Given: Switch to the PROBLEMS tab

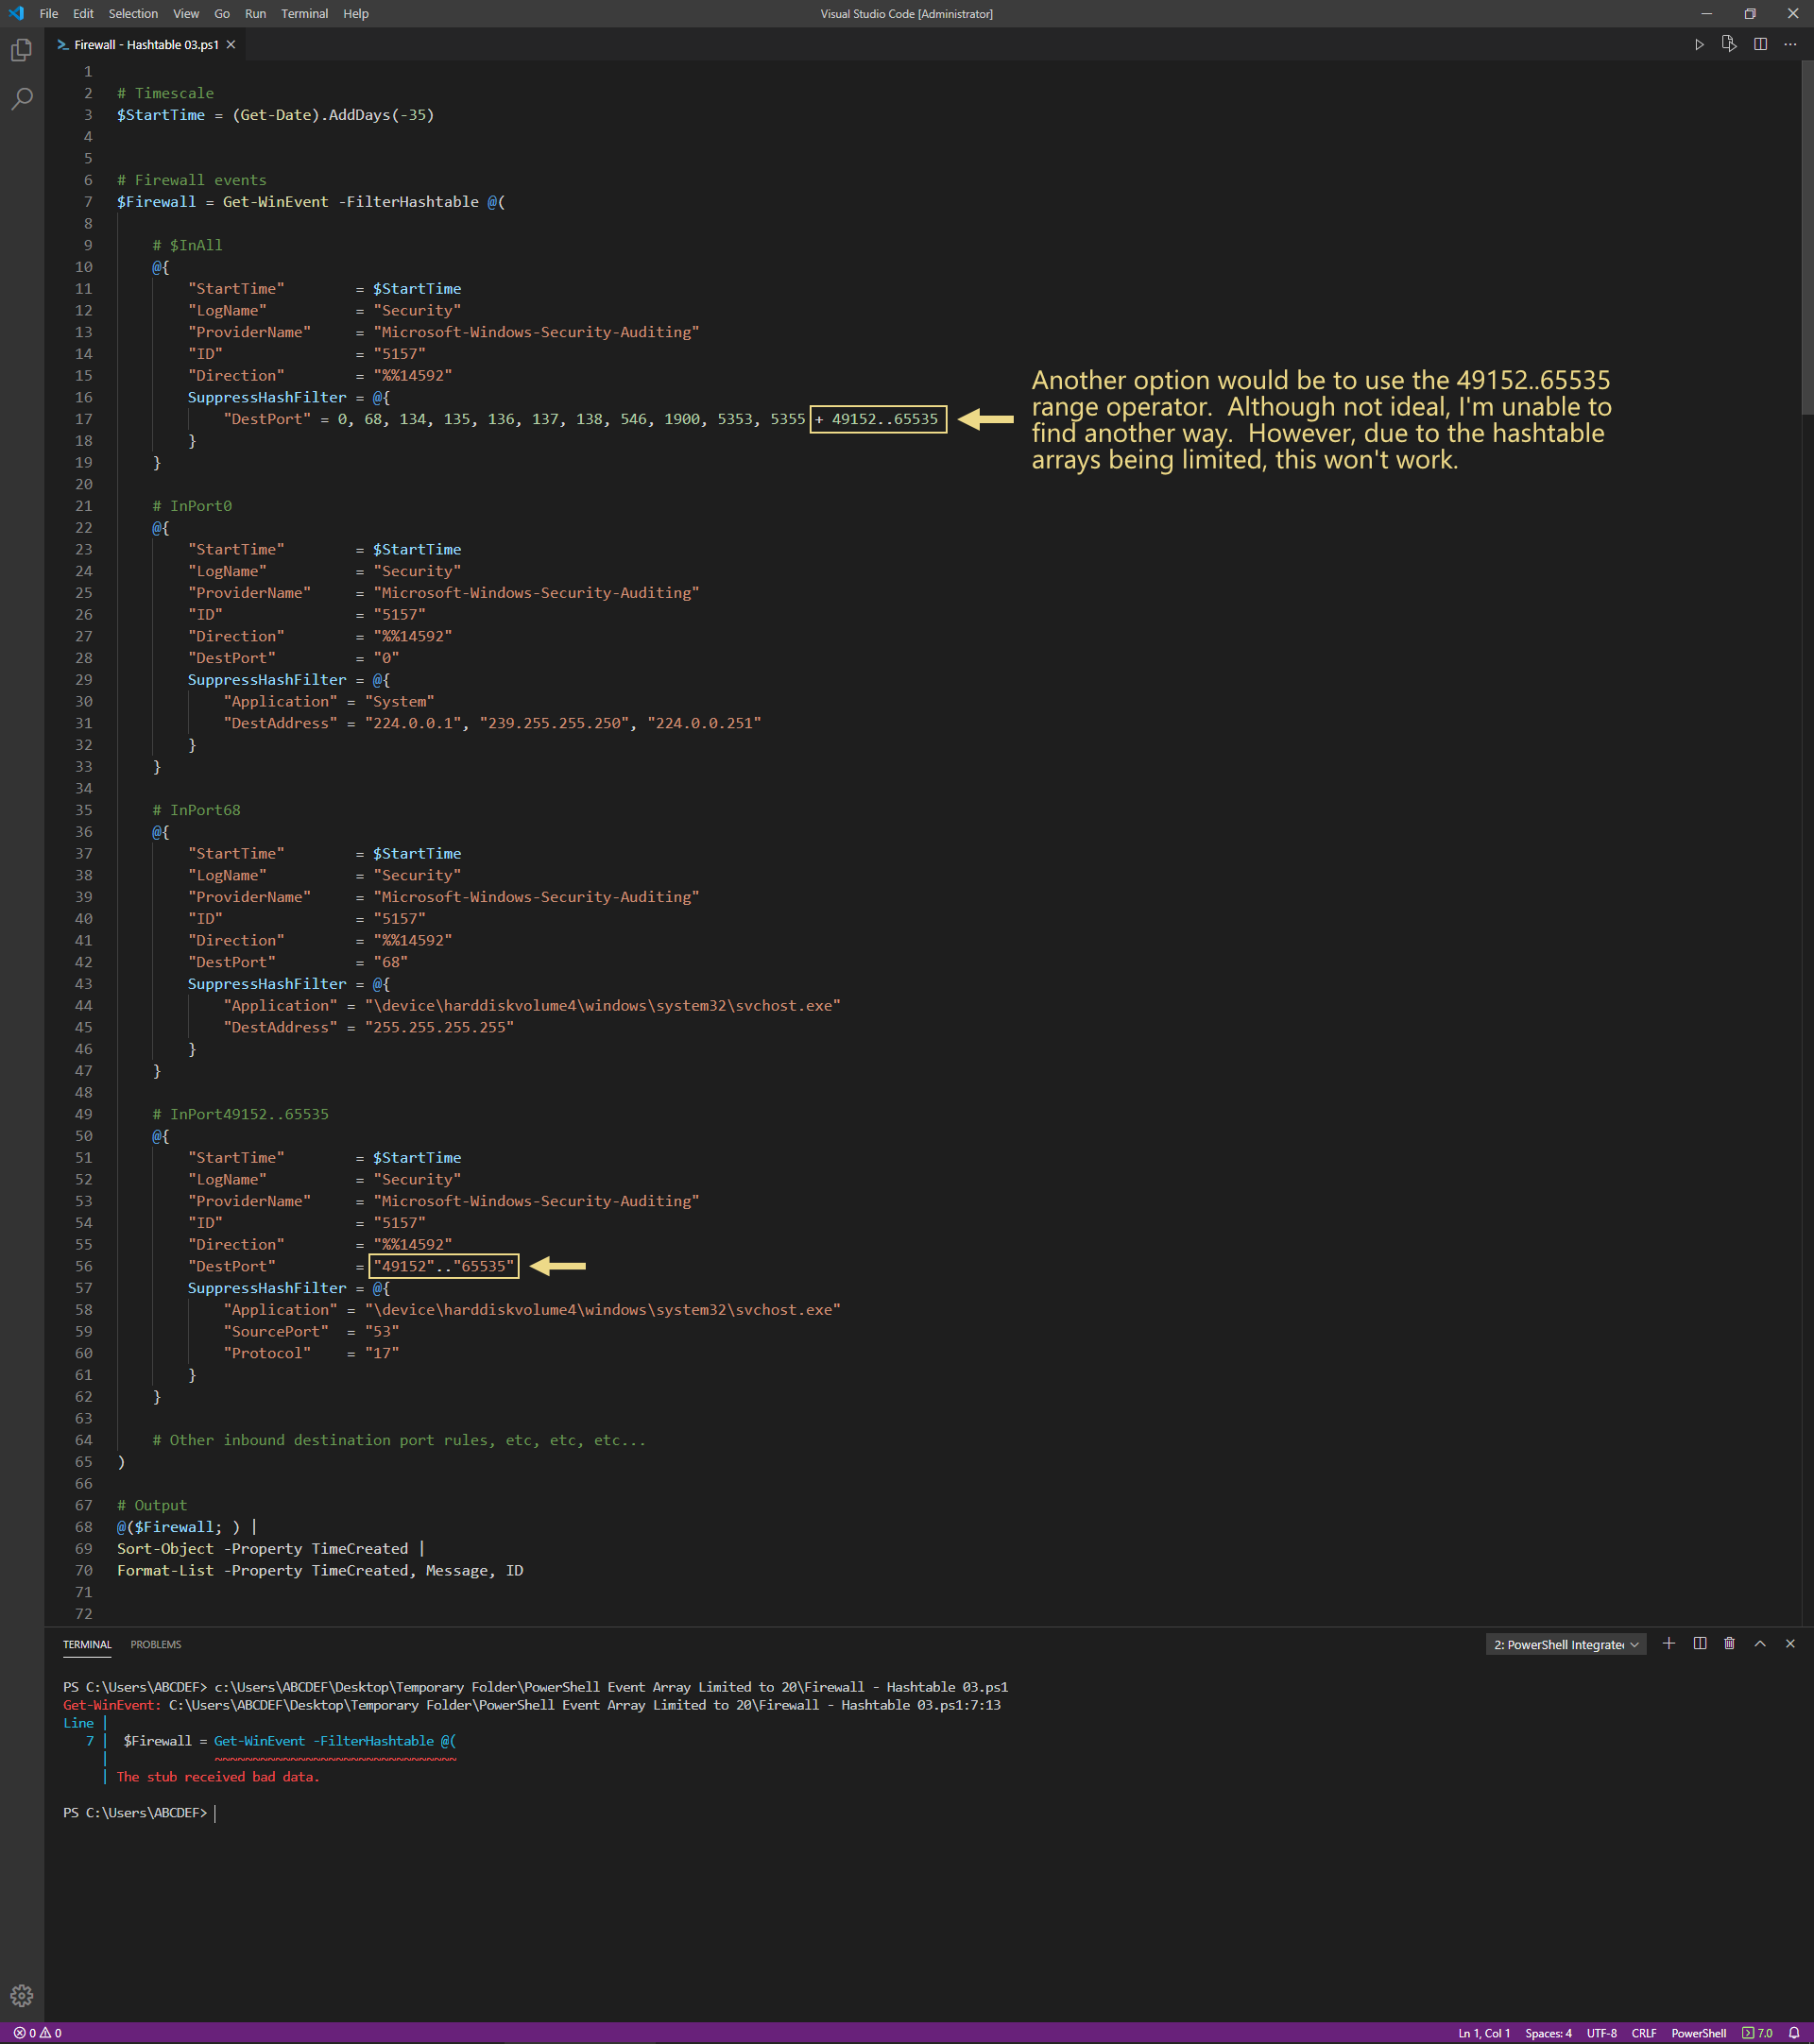Looking at the screenshot, I should point(155,1643).
